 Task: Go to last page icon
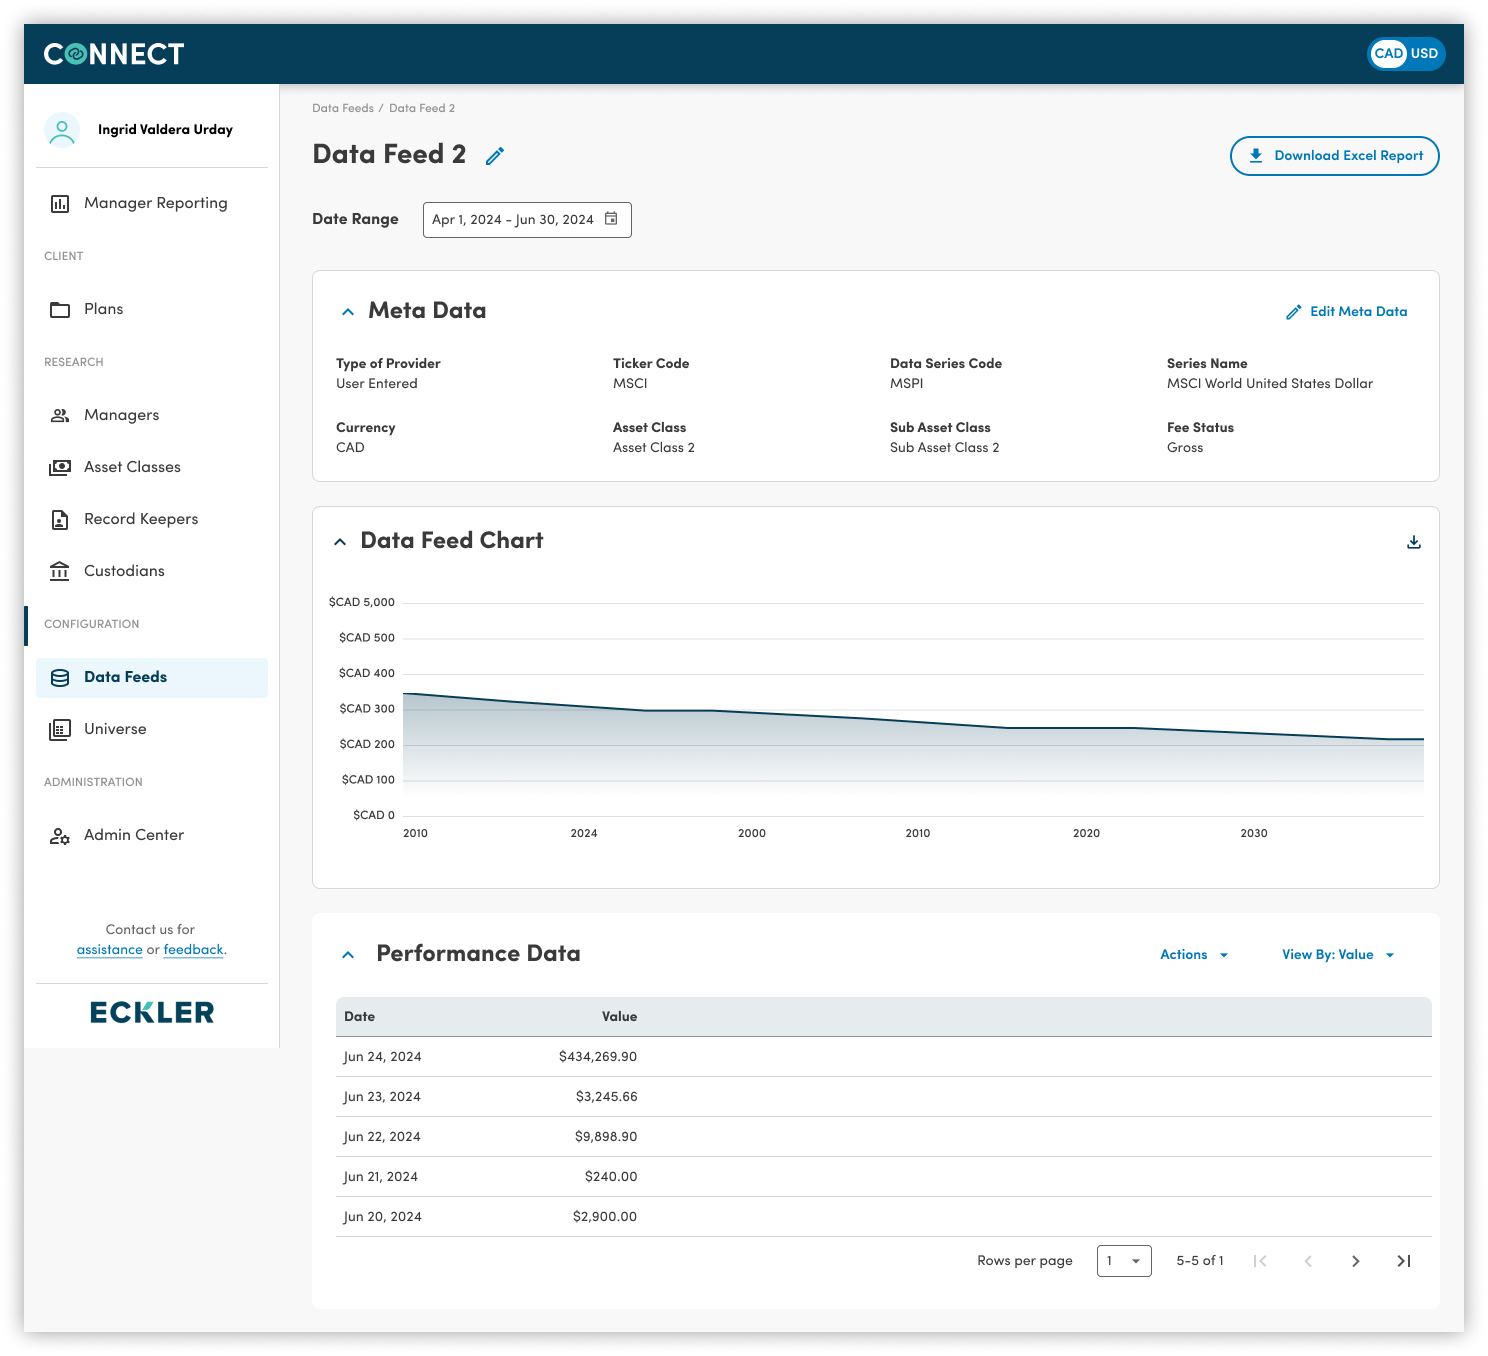(x=1404, y=1261)
